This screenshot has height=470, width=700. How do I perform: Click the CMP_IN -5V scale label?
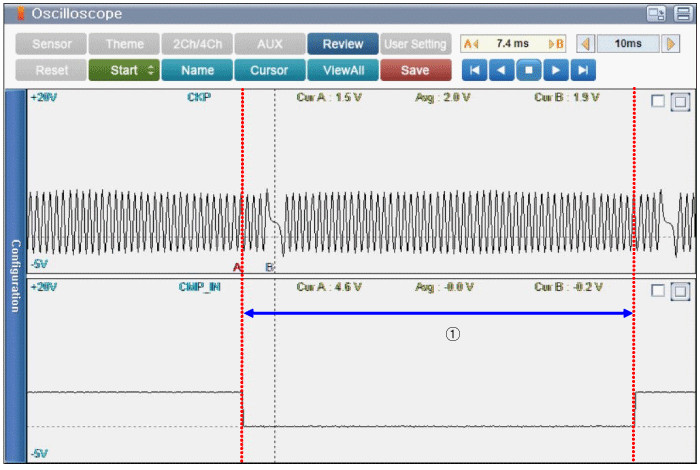(39, 453)
